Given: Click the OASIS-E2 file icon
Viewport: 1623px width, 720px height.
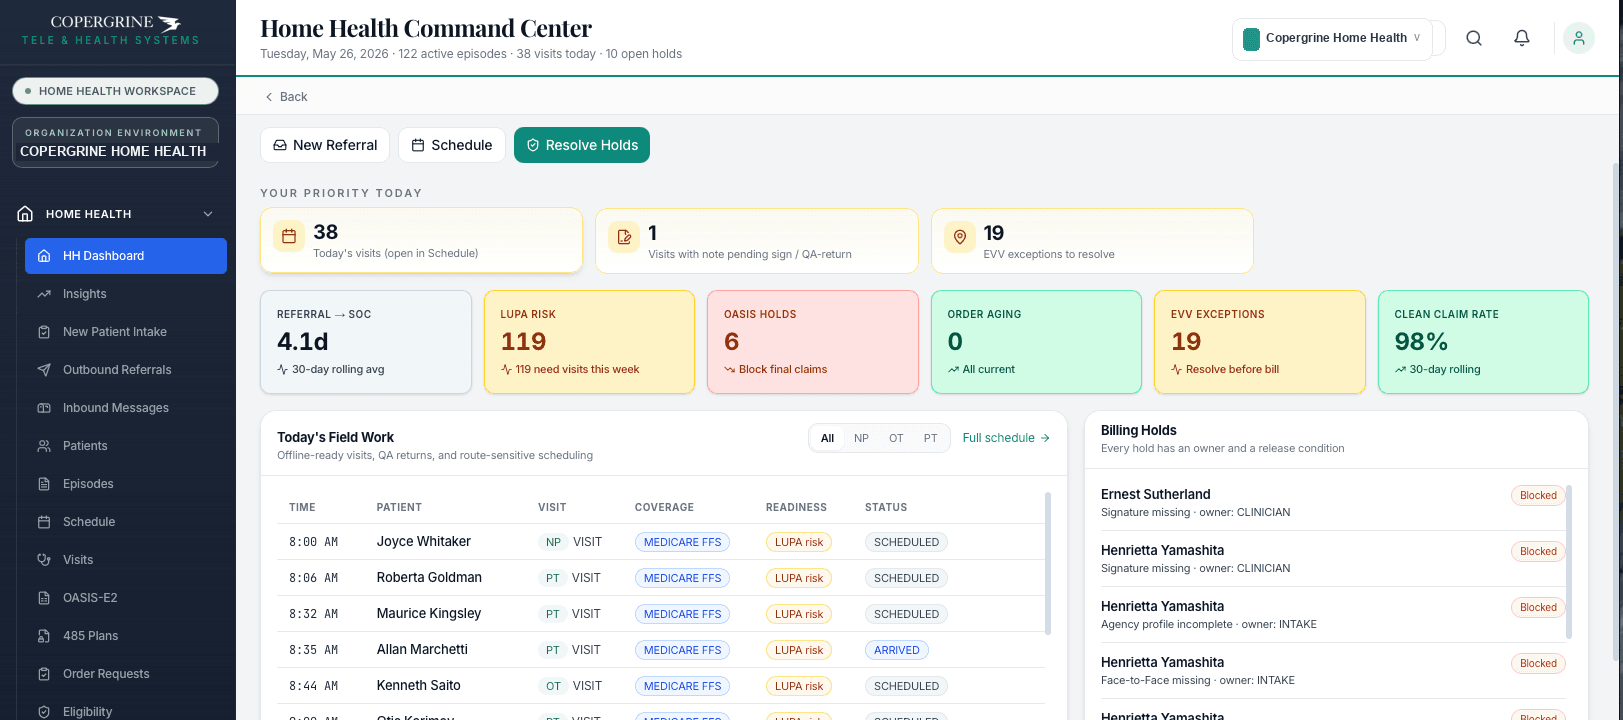Looking at the screenshot, I should pyautogui.click(x=44, y=598).
